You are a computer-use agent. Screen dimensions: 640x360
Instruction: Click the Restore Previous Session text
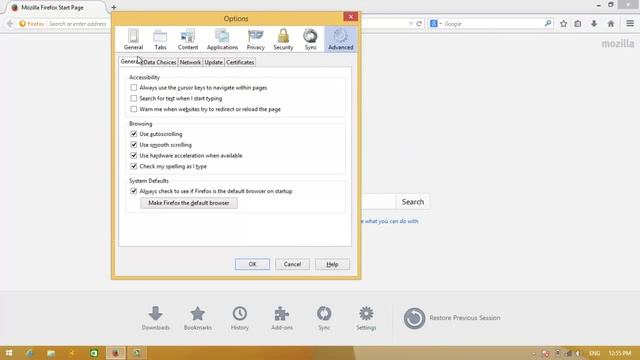pyautogui.click(x=464, y=318)
